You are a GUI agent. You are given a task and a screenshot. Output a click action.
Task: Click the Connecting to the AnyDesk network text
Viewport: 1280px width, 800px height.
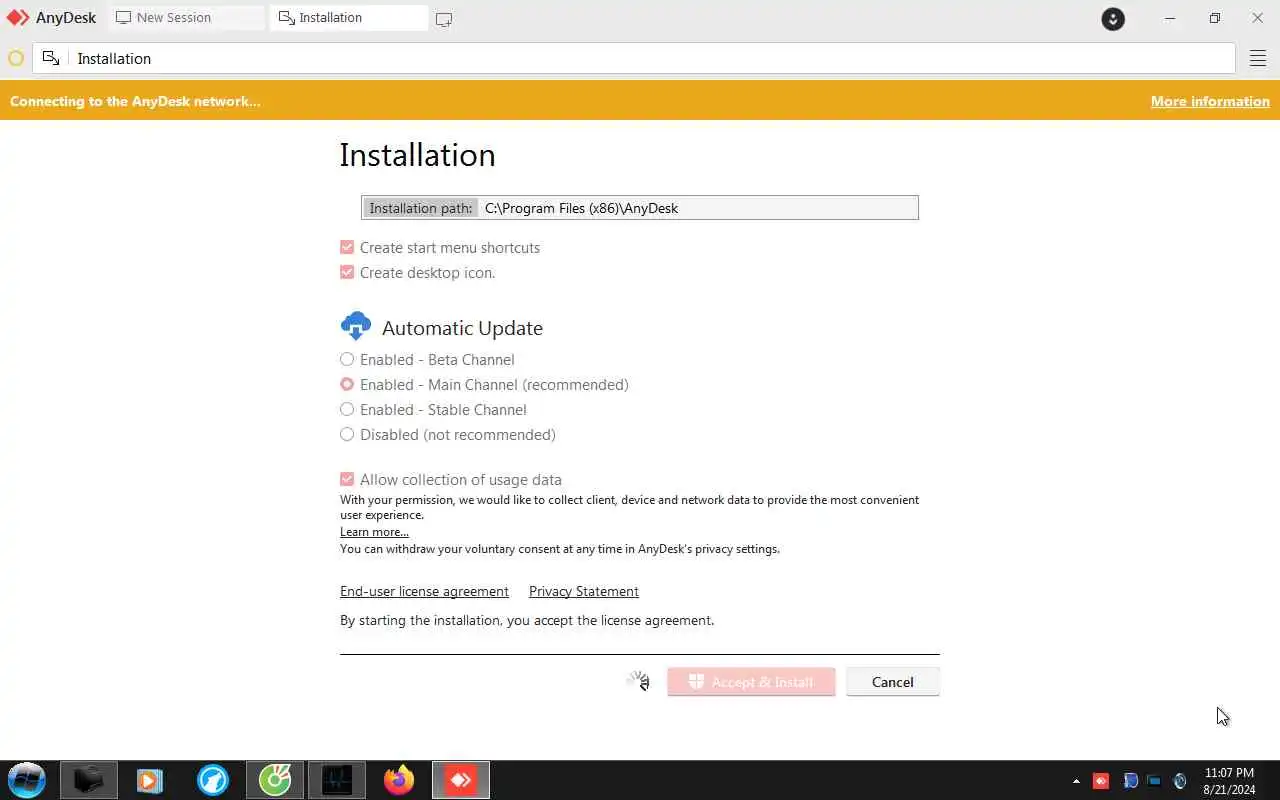[x=135, y=101]
